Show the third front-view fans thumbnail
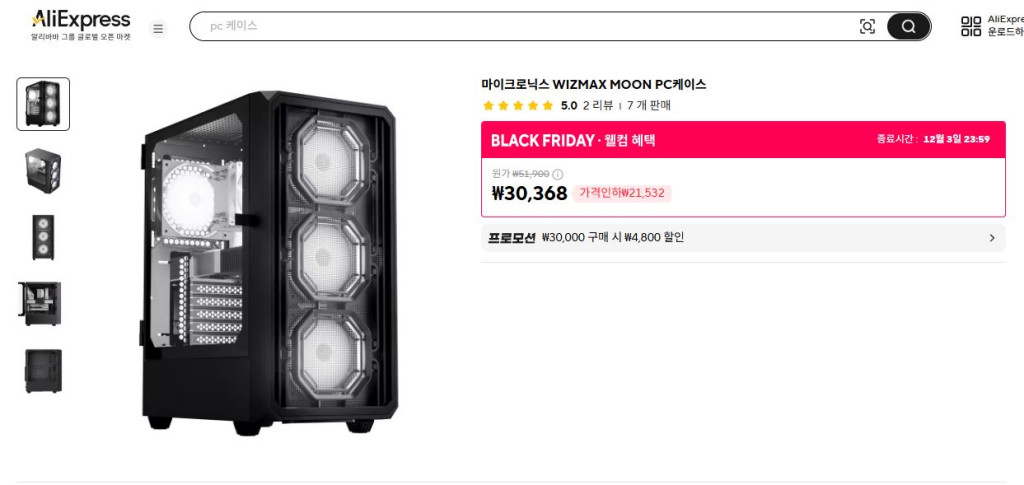 [43, 237]
